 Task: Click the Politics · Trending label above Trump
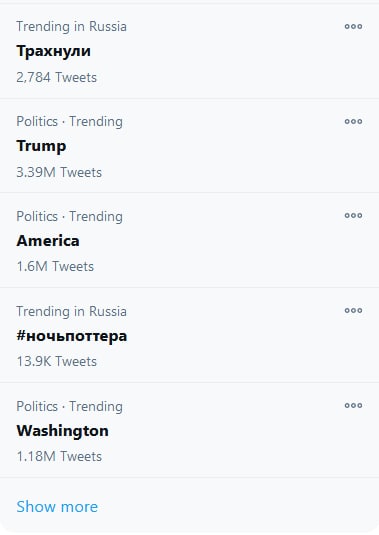pos(70,121)
